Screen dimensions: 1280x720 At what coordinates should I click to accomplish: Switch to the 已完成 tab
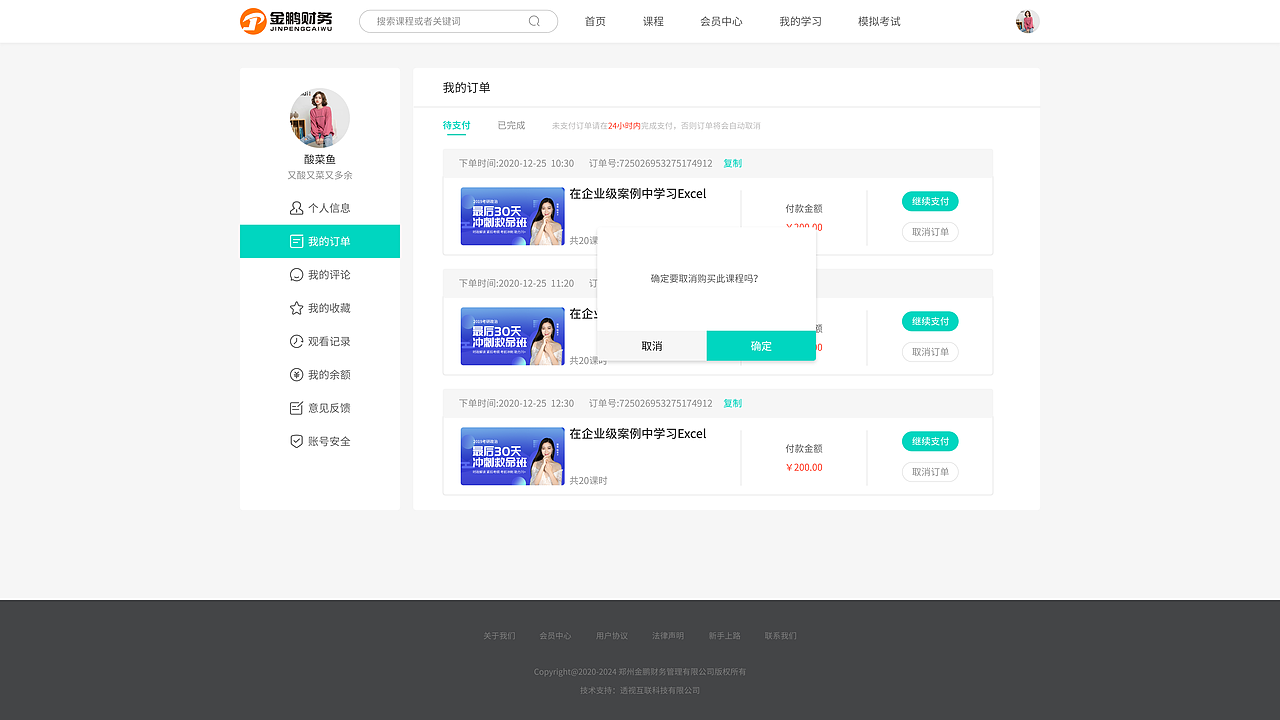(510, 125)
